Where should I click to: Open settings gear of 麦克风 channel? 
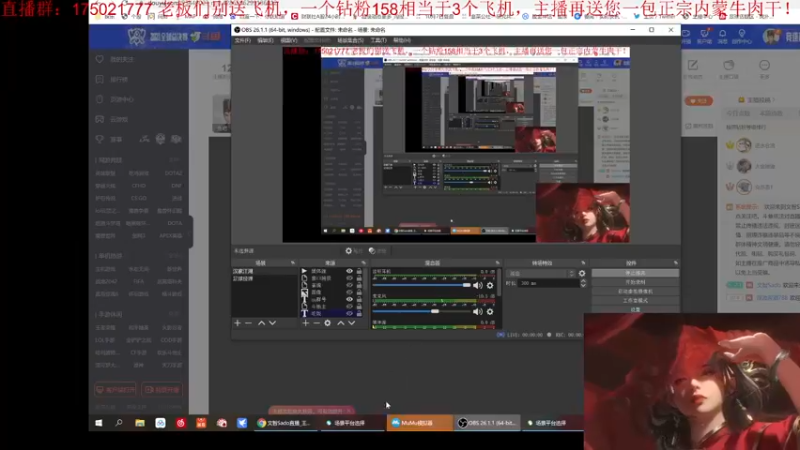pyautogui.click(x=490, y=311)
